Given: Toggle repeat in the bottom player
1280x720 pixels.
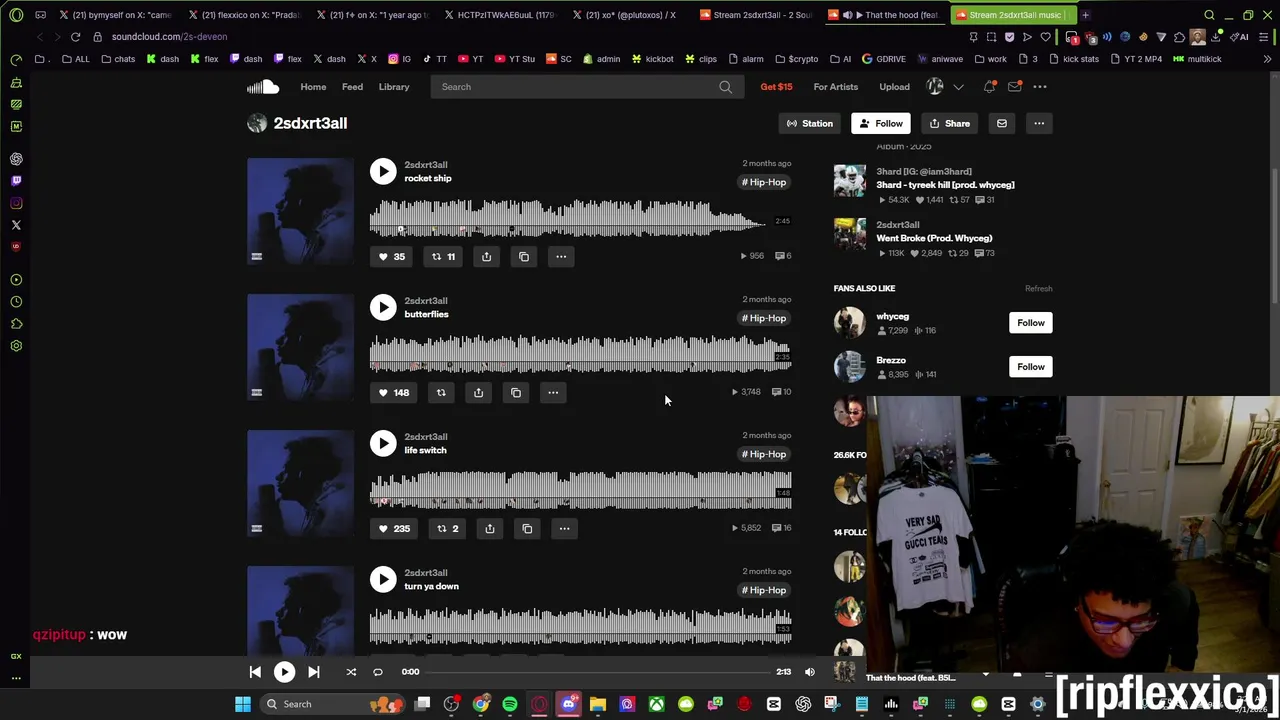Looking at the screenshot, I should (378, 672).
